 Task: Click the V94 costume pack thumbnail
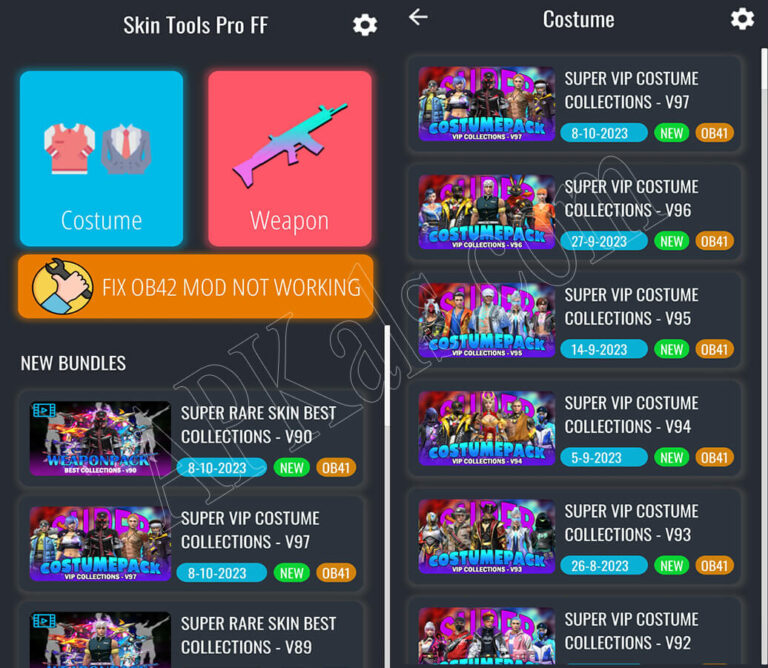pos(487,429)
